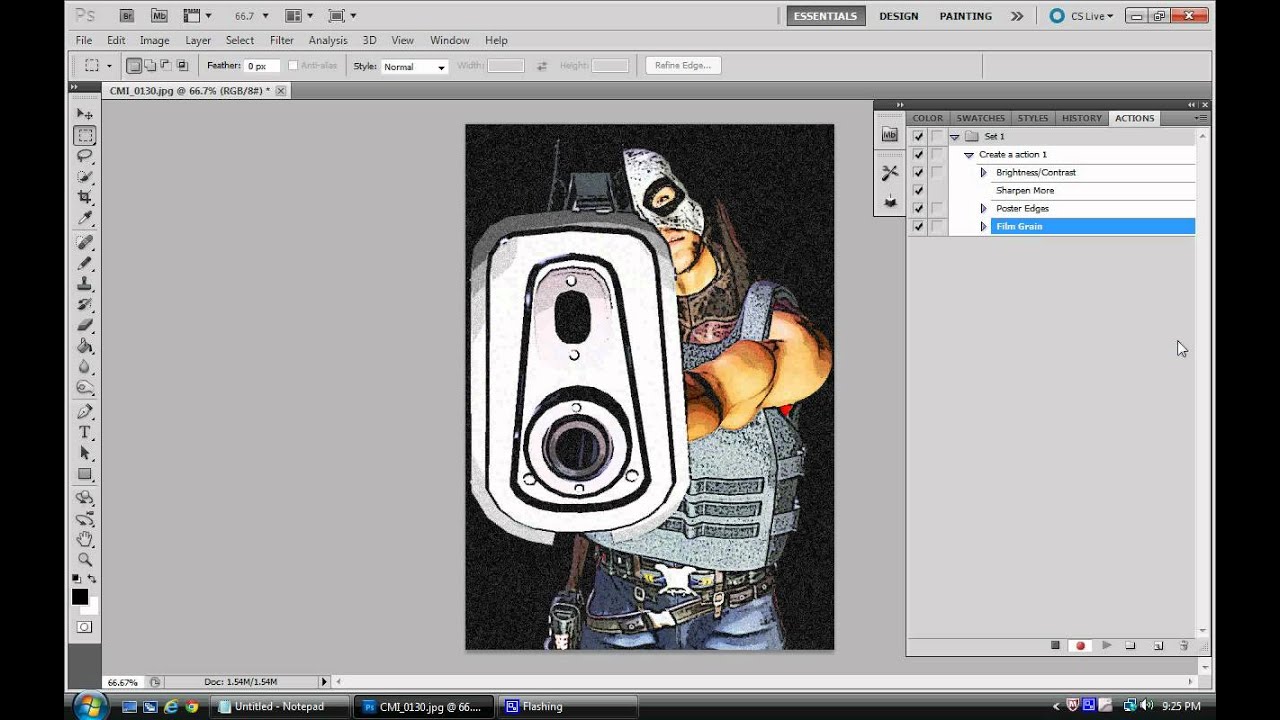This screenshot has height=720, width=1280.
Task: Select the Rectangle shape tool
Action: tap(85, 475)
